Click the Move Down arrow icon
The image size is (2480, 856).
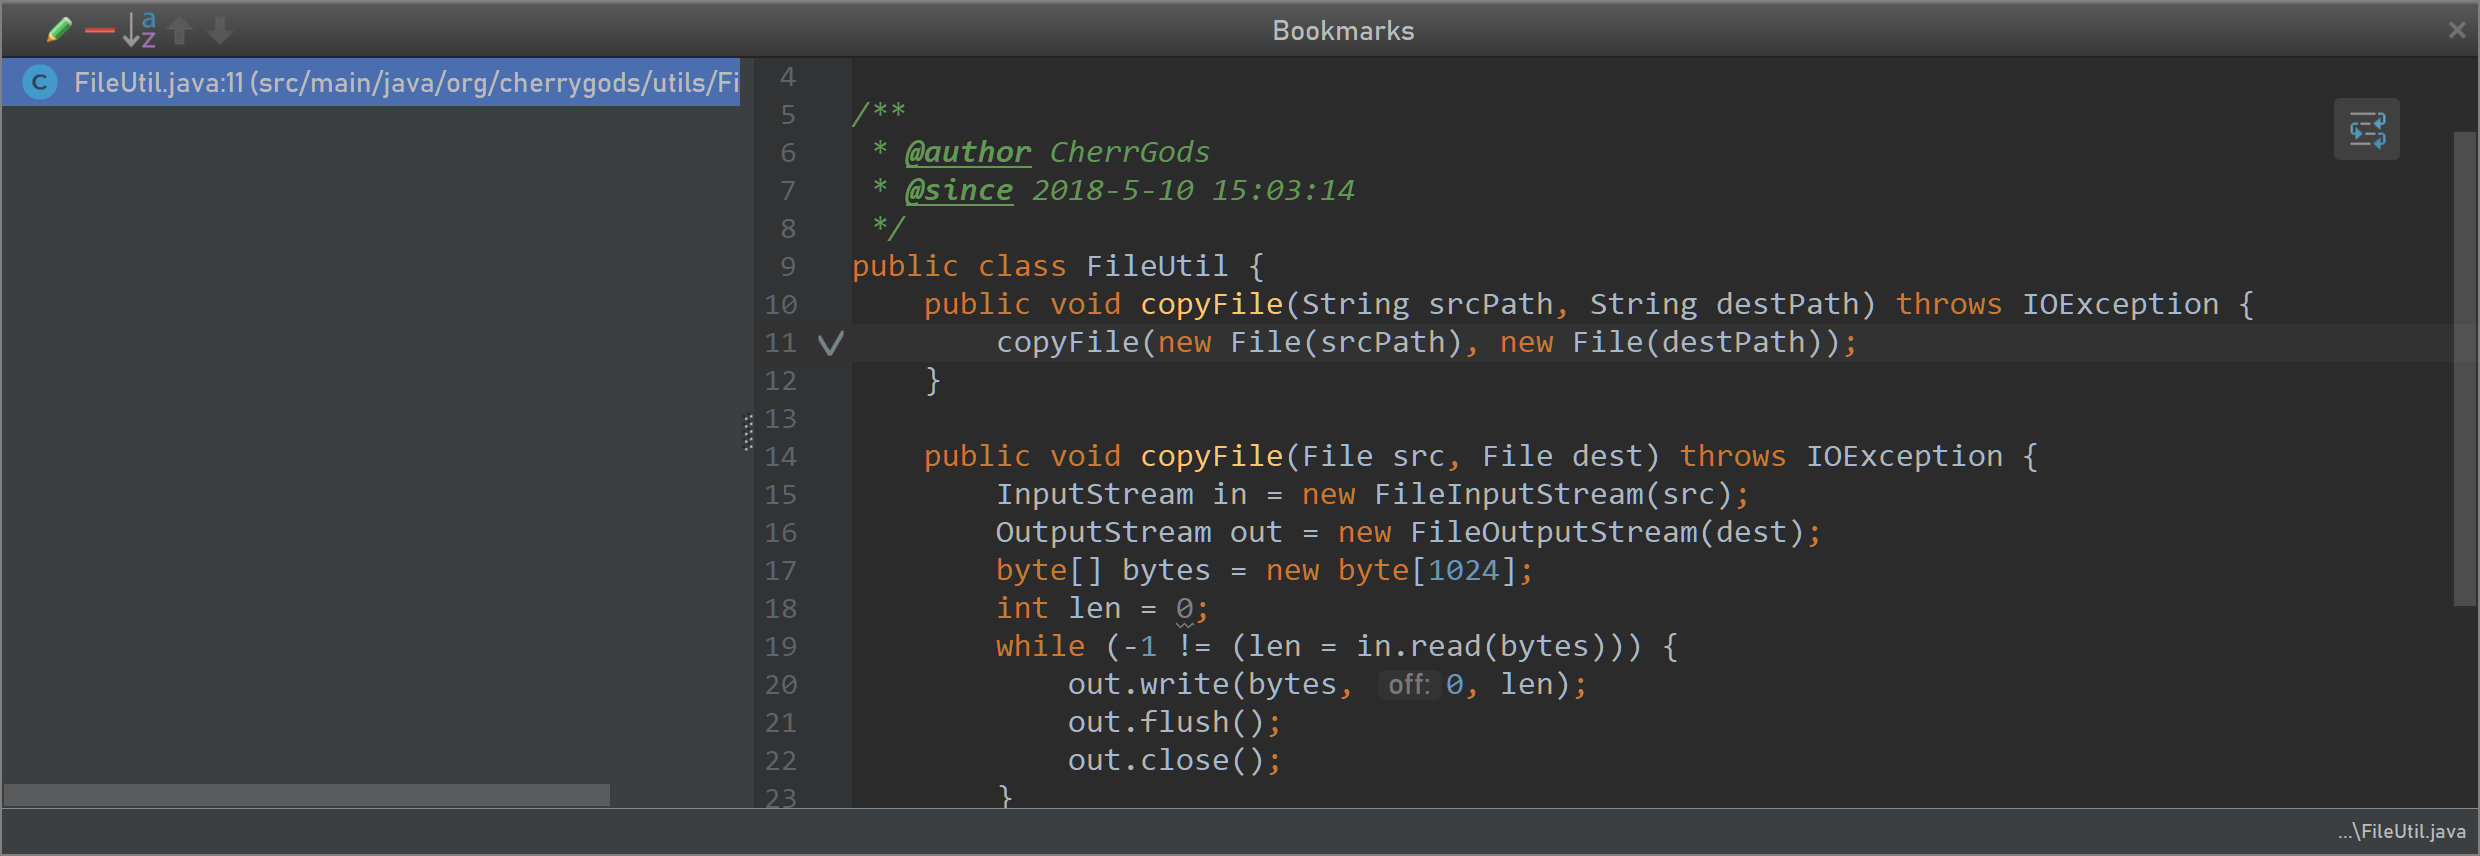coord(220,31)
